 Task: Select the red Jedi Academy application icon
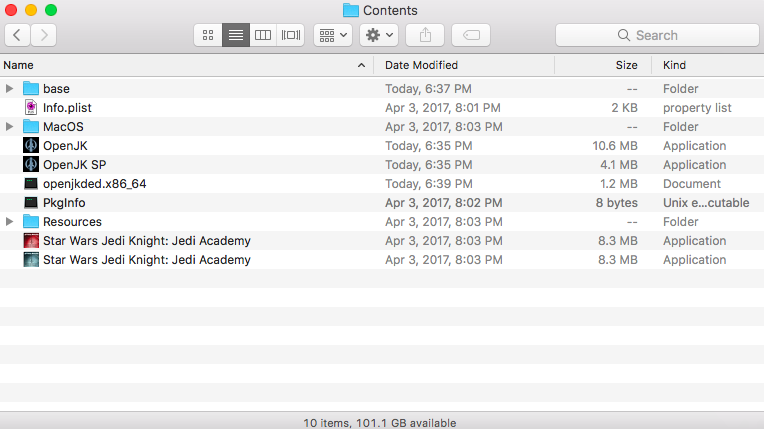[x=31, y=241]
